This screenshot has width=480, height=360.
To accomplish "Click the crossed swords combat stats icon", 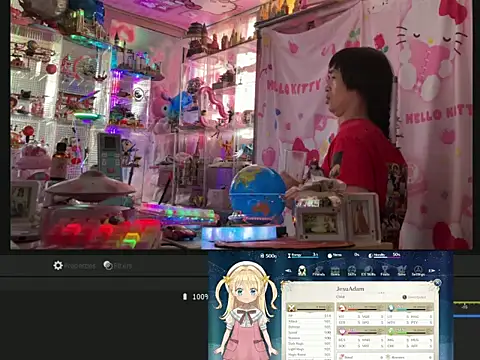I will [x=292, y=307].
